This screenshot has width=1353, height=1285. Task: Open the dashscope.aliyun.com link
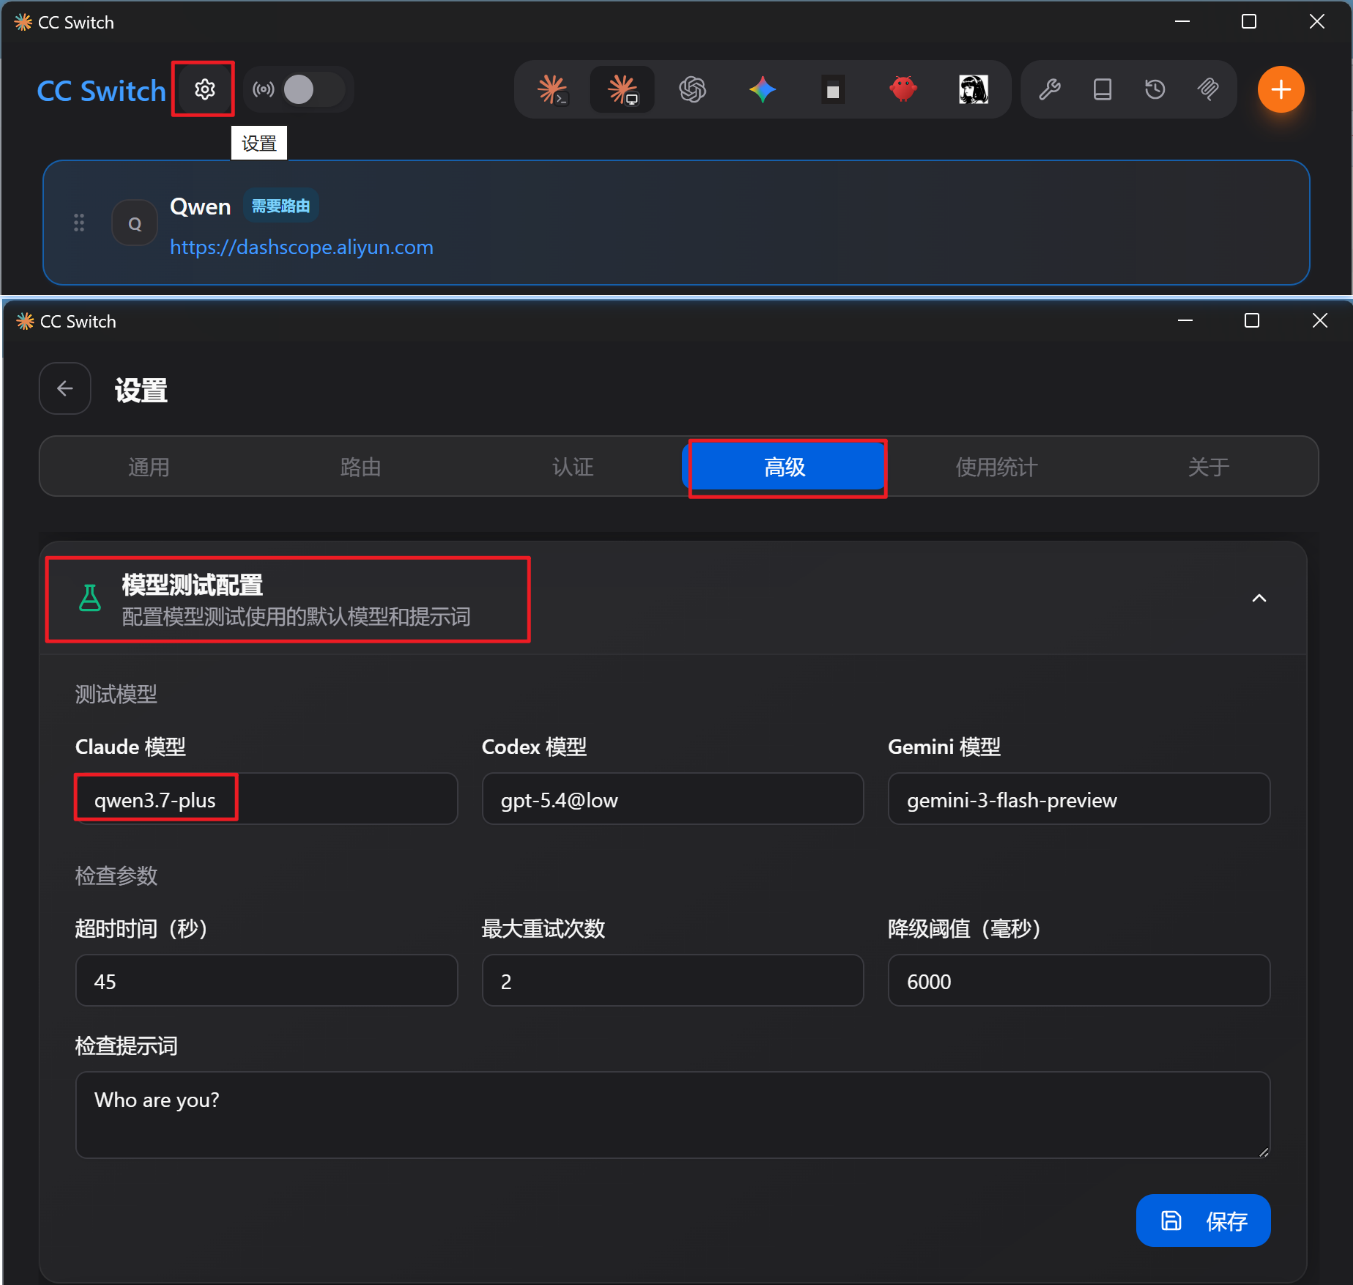[302, 247]
